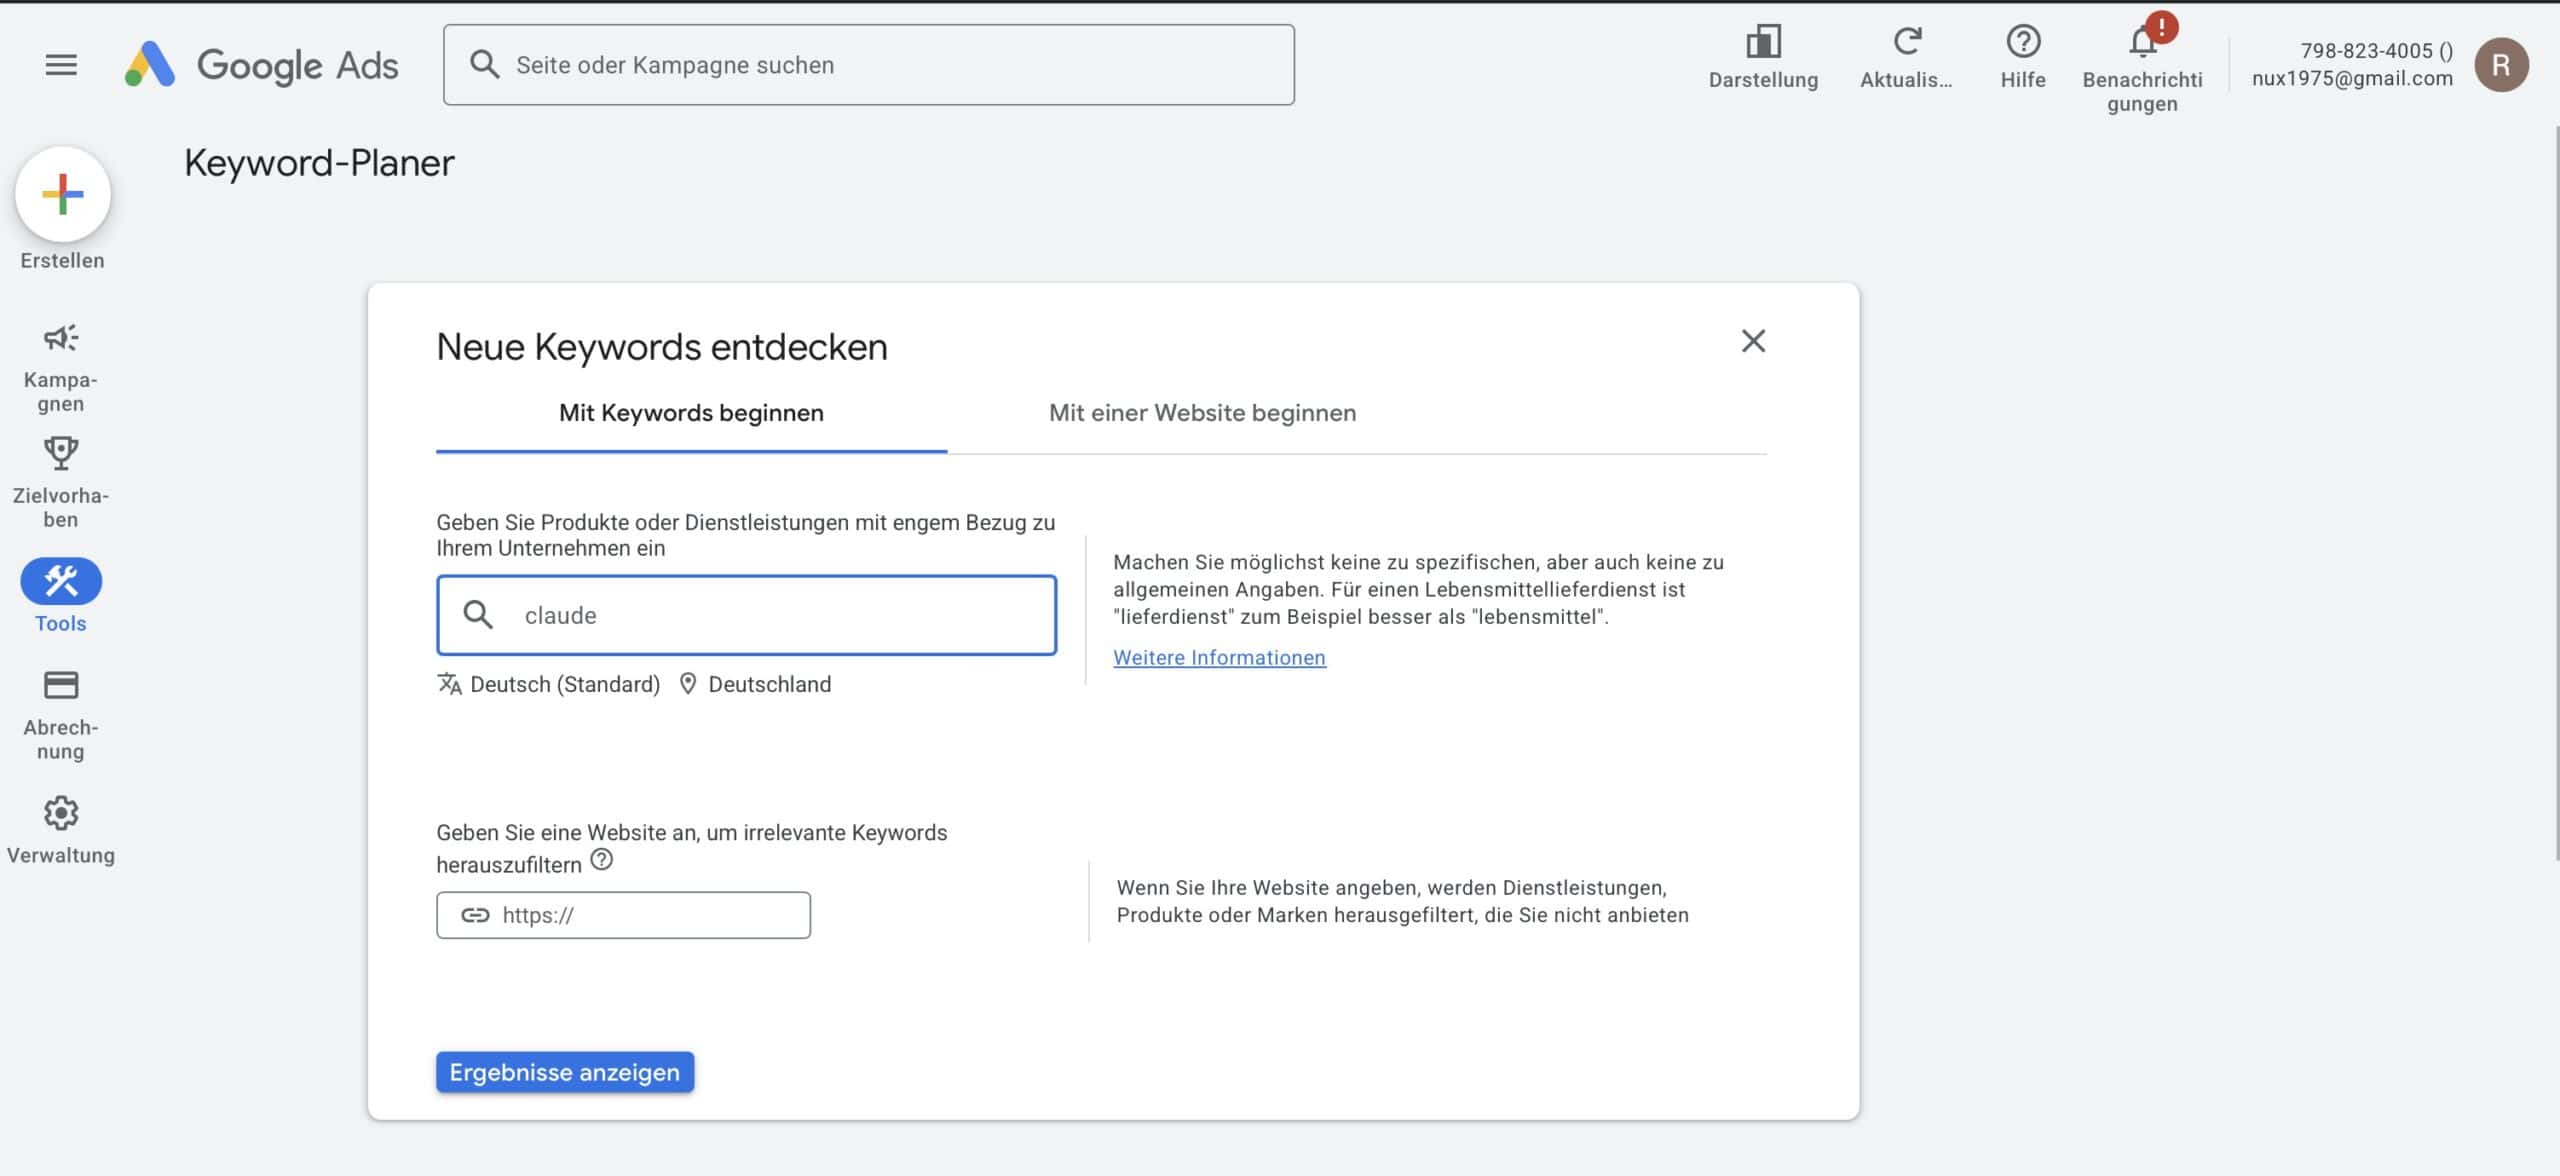Screen dimensions: 2560x1176
Task: Switch to the Mit Keywords beginnen tab
Action: [691, 413]
